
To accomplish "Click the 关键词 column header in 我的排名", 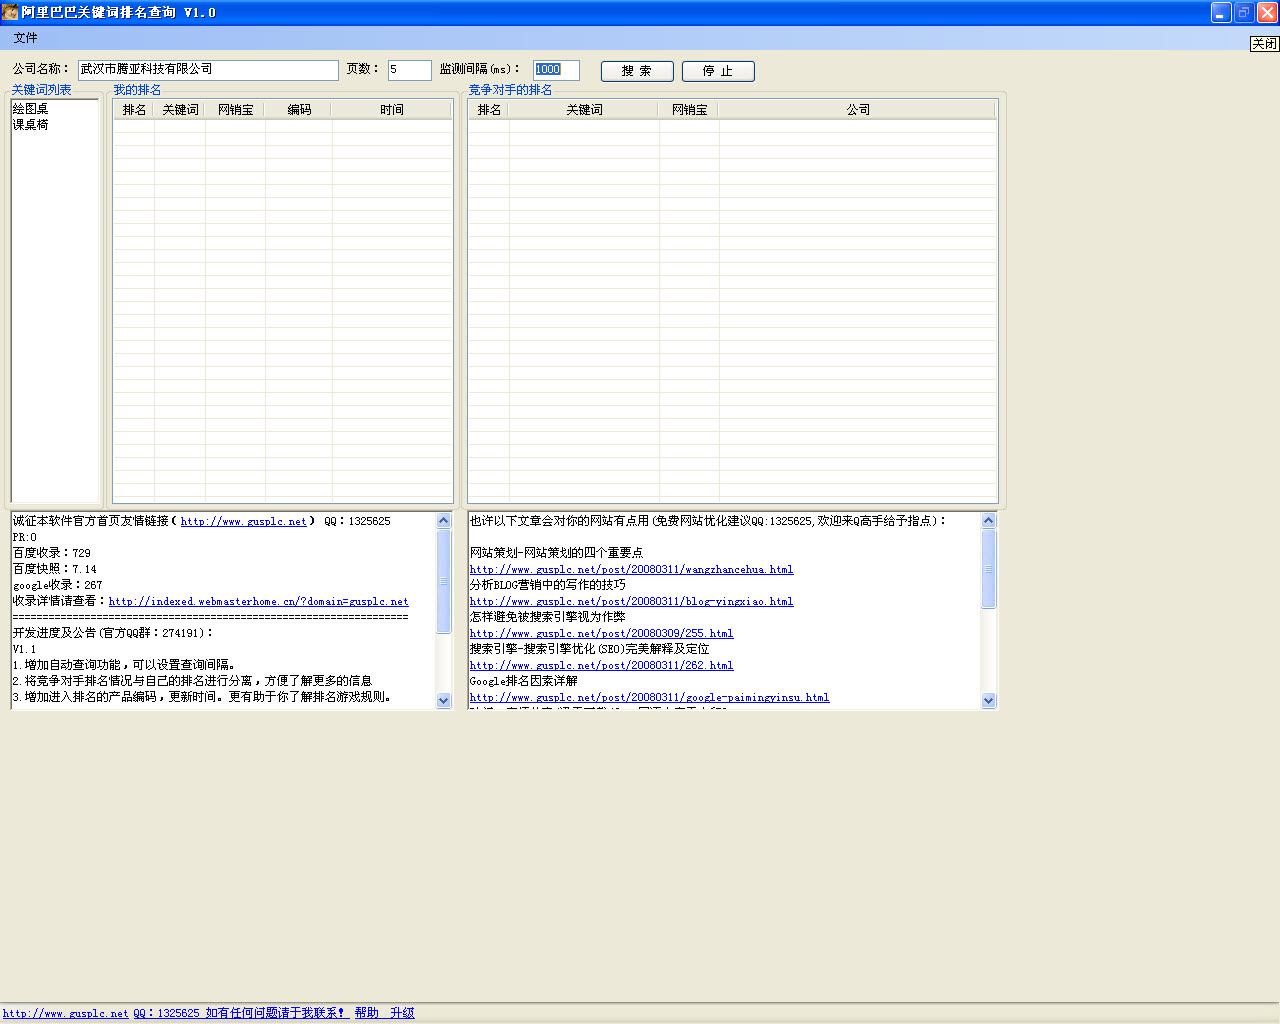I will [180, 110].
